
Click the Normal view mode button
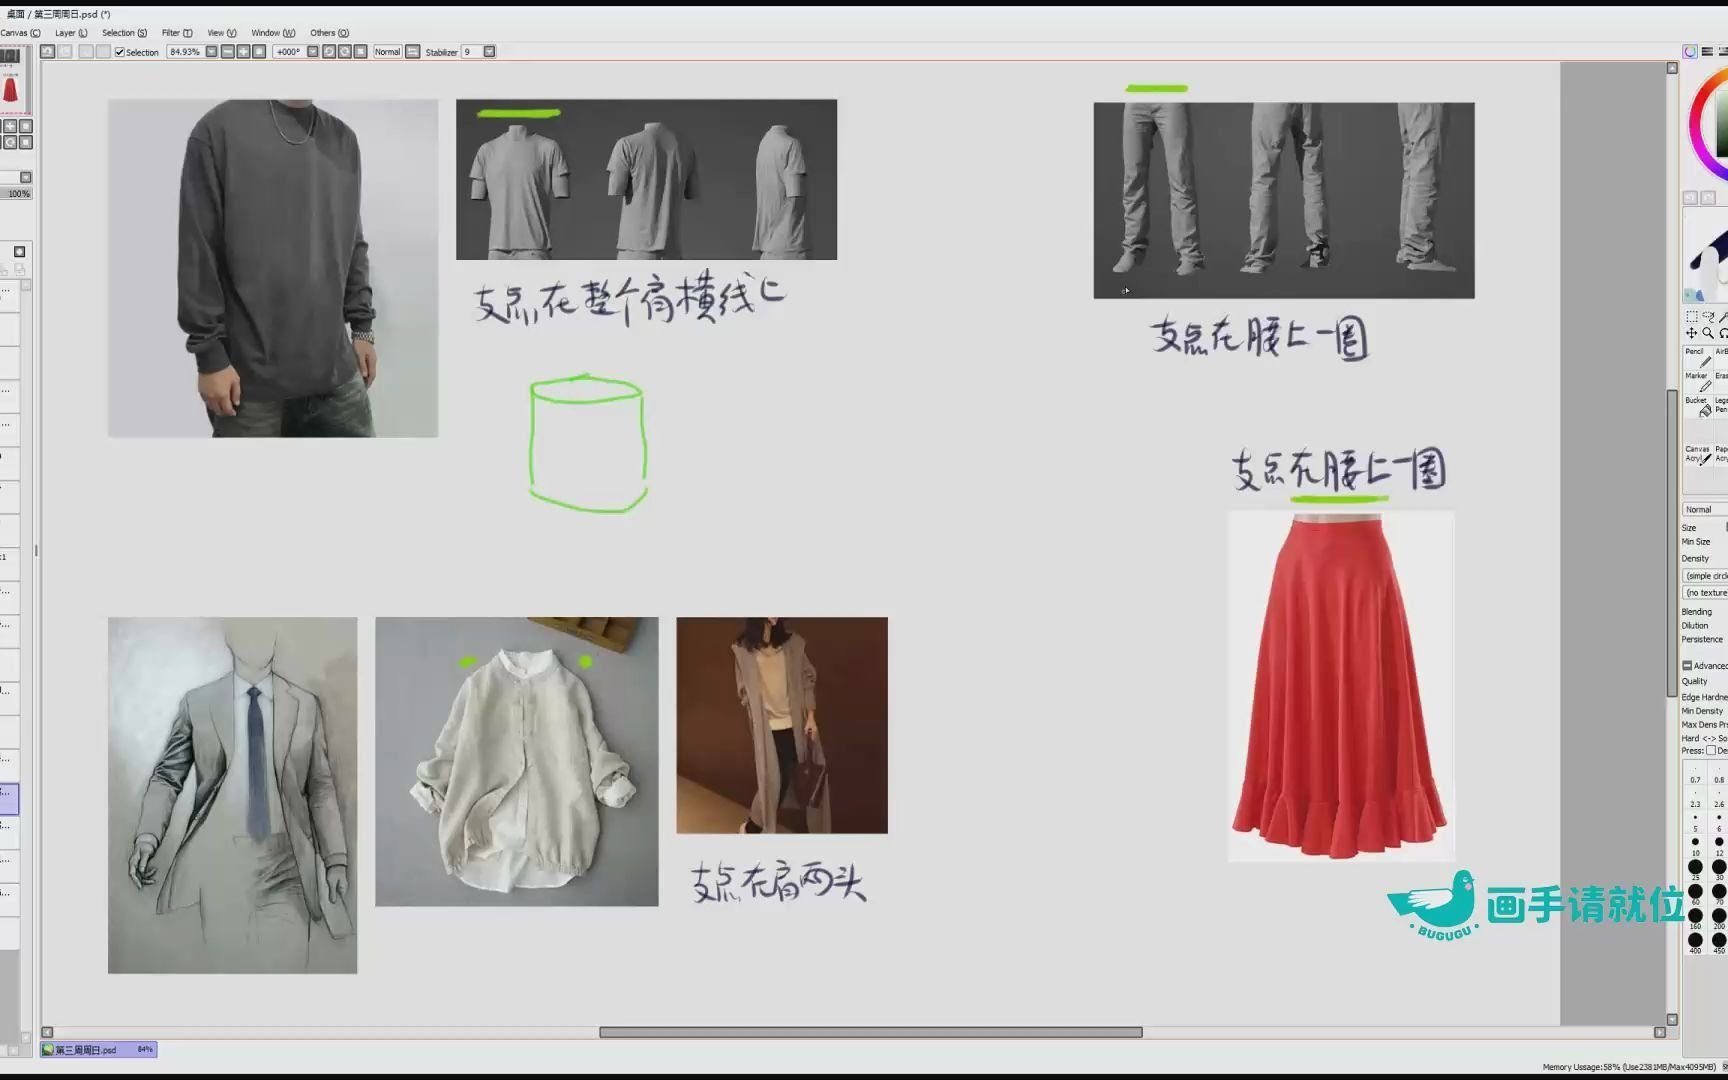(387, 52)
